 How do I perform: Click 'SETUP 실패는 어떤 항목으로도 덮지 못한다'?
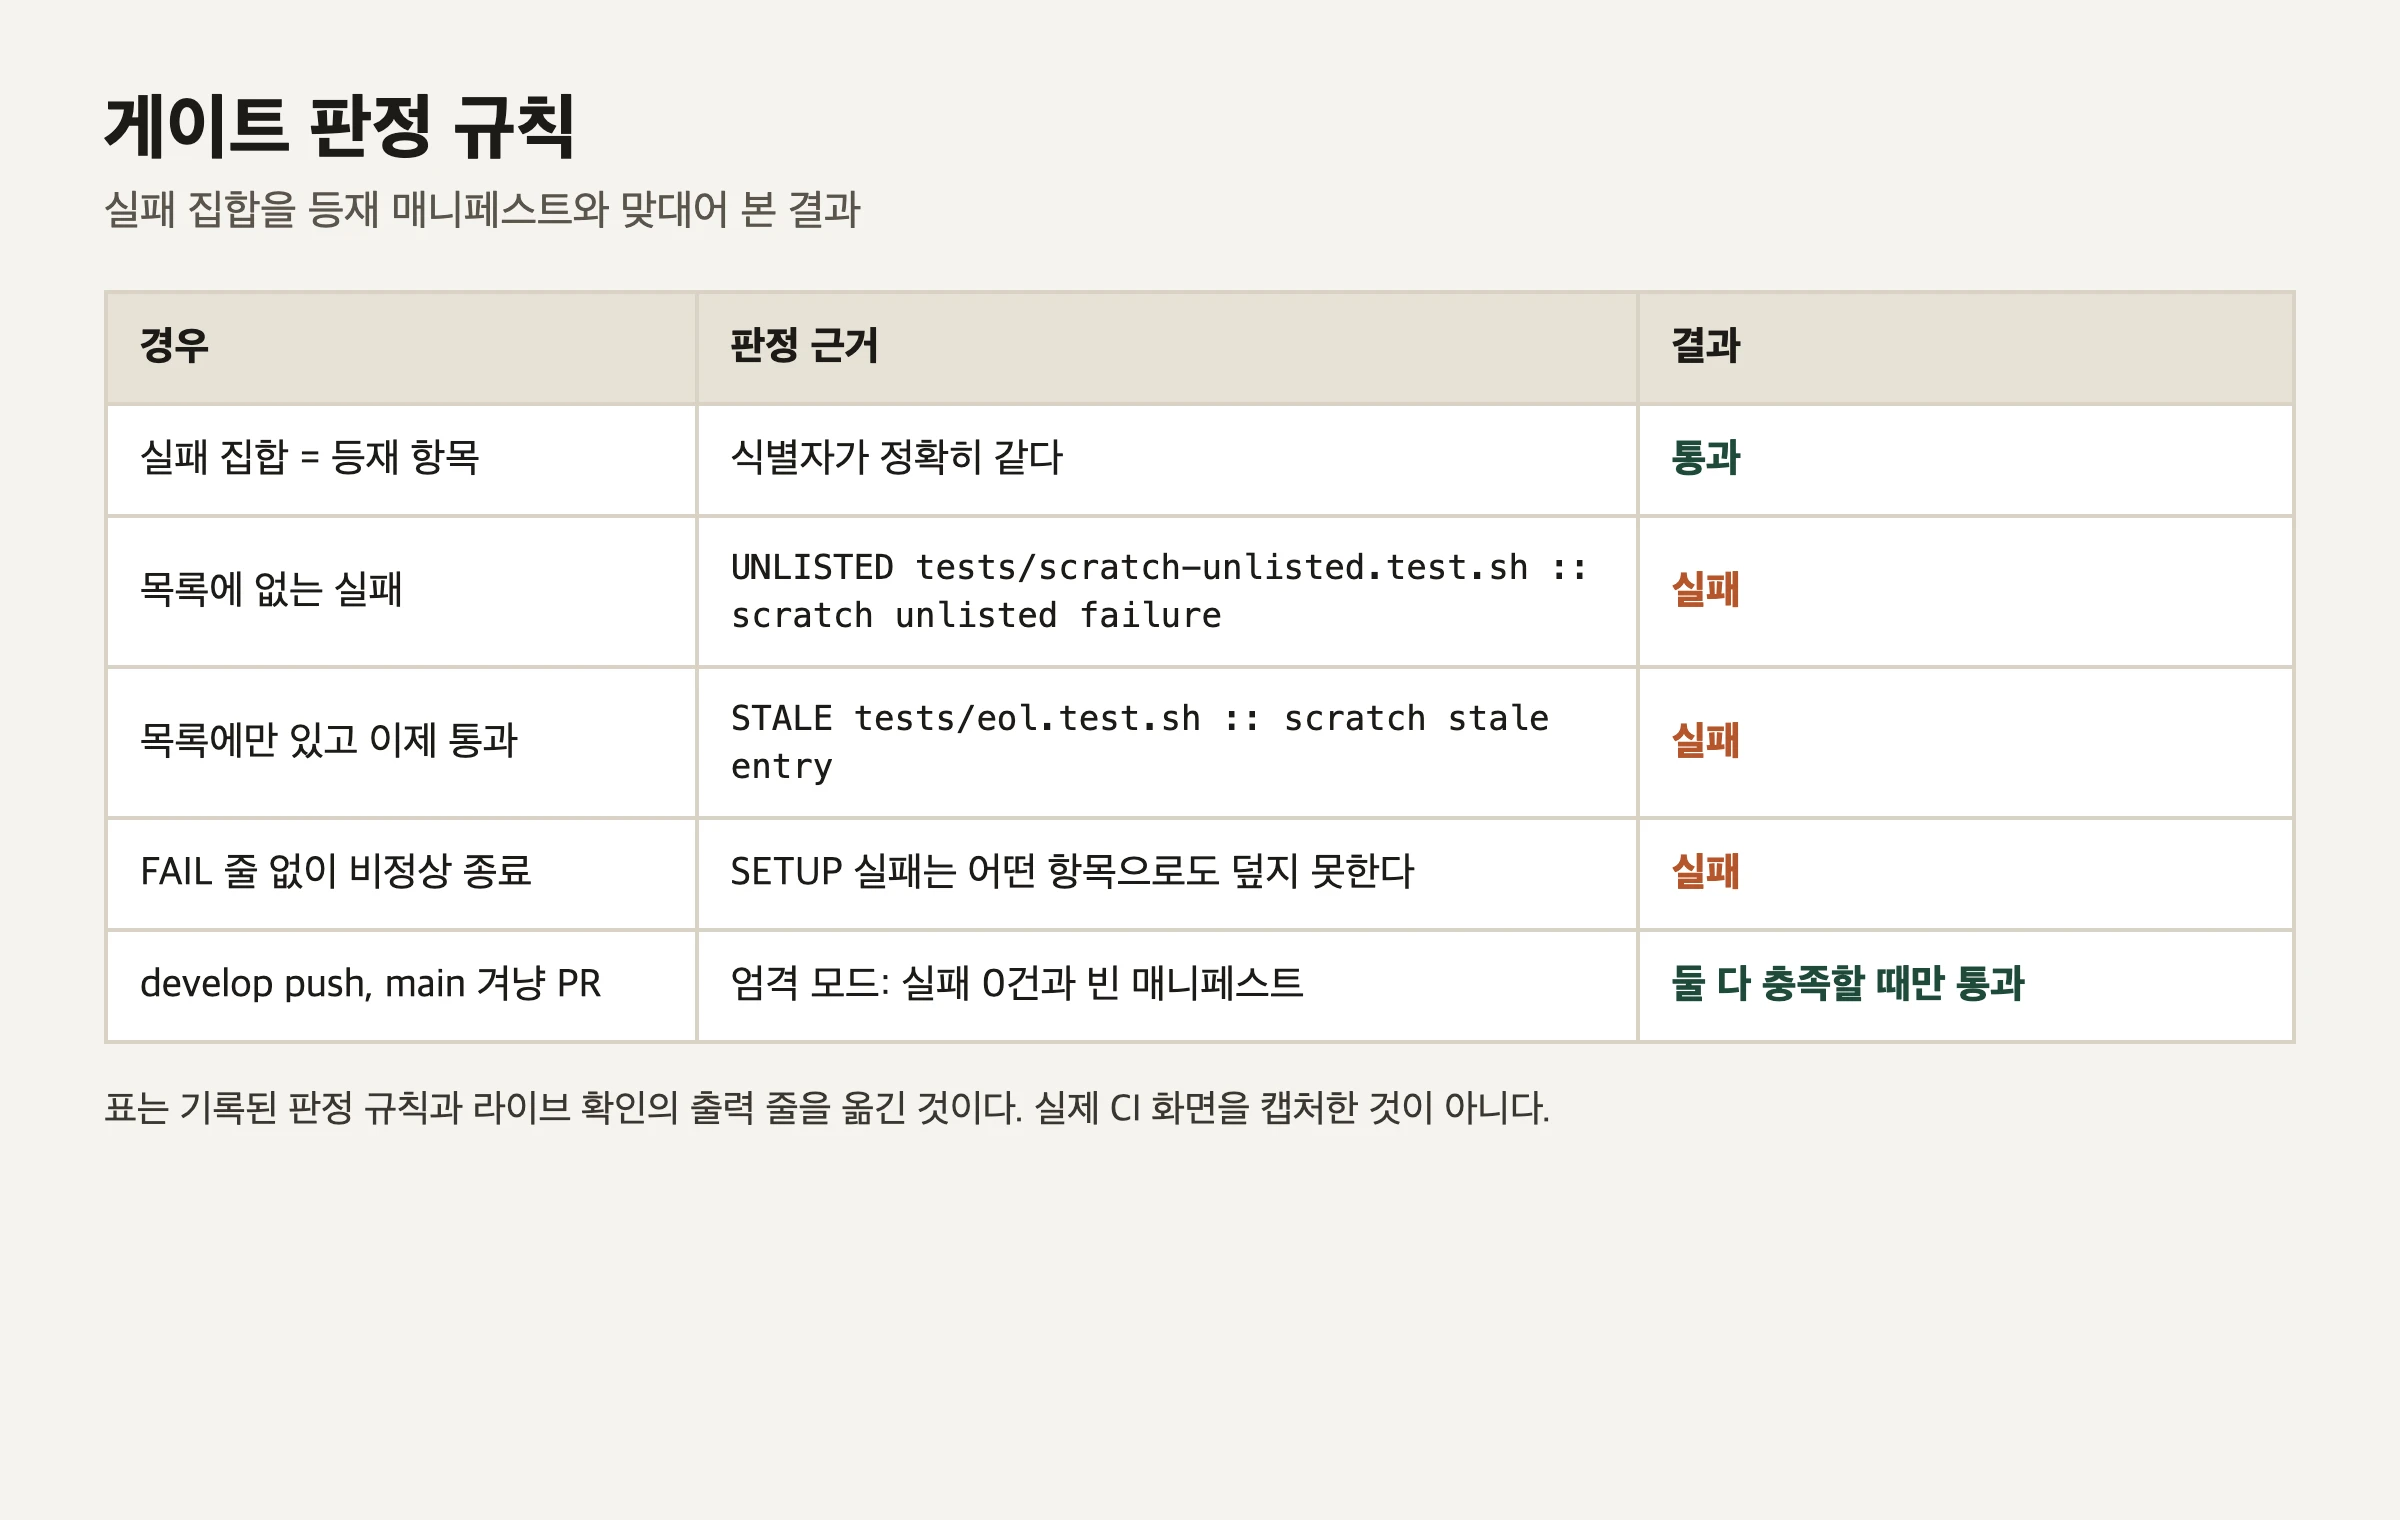[1072, 872]
